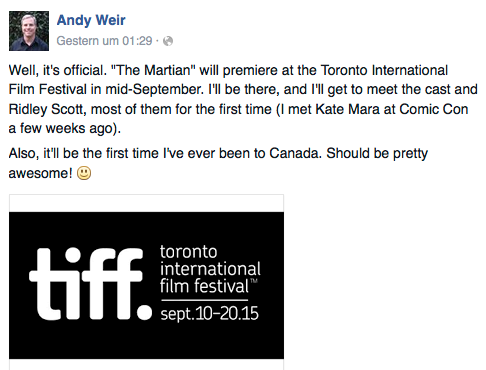Click the words Toronto International in post
Viewport: 486px width, 370px height.
(x=384, y=70)
